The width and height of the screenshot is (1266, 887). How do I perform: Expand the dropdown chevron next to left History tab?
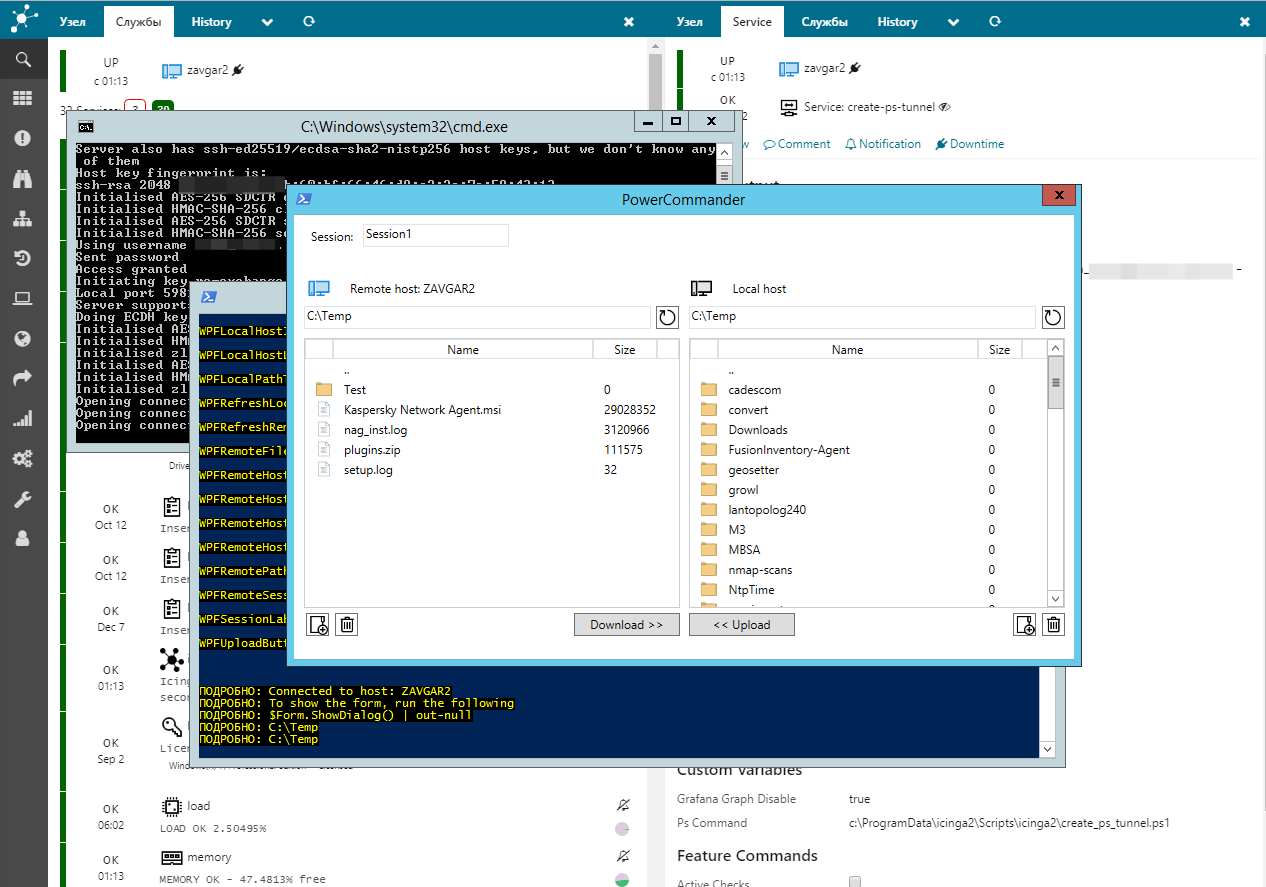click(x=267, y=22)
